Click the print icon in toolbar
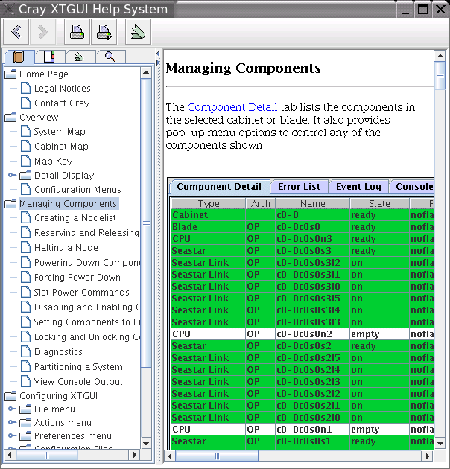The image size is (450, 469). (76, 32)
